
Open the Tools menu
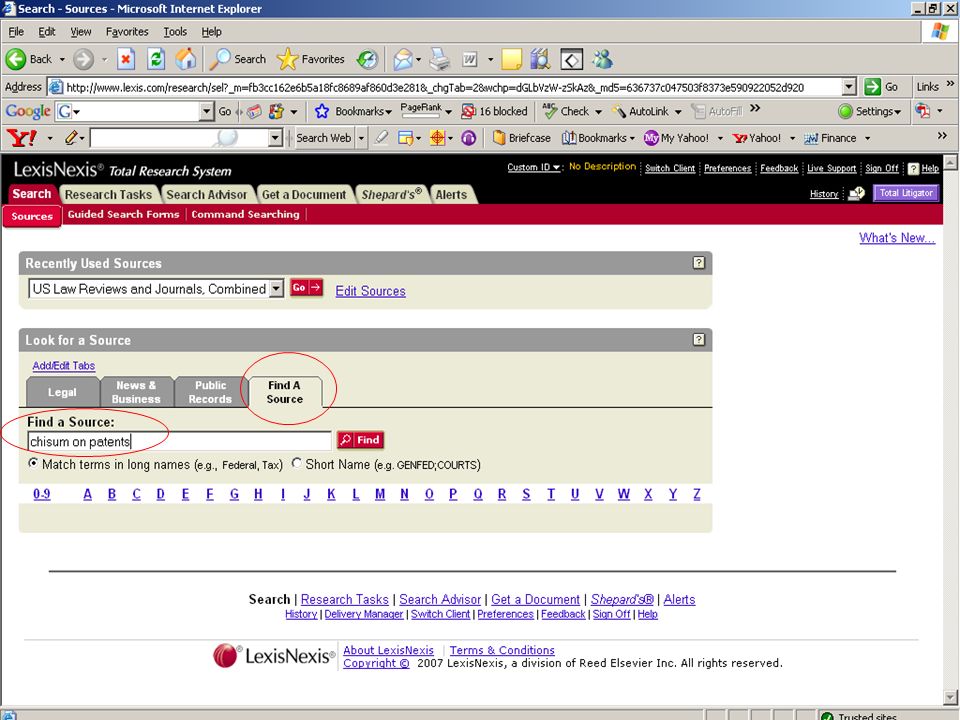pos(174,32)
